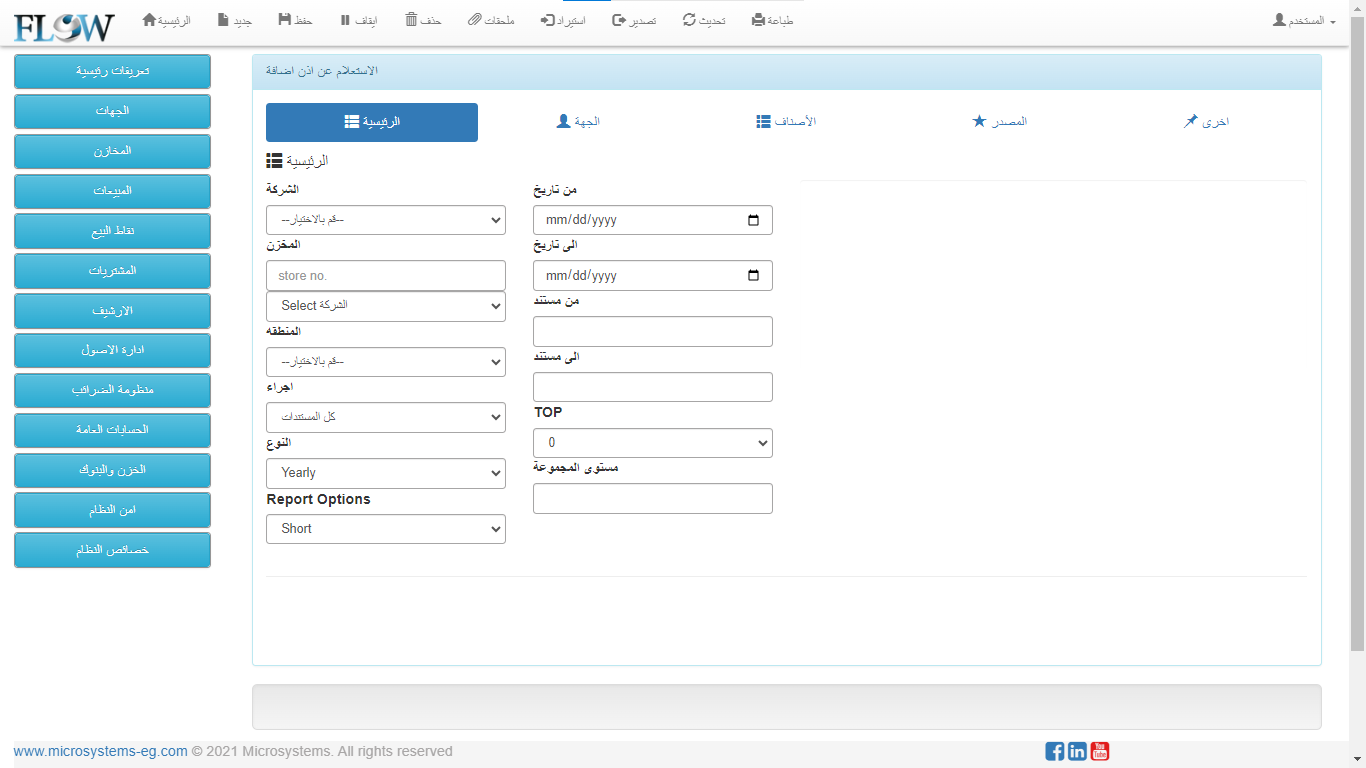The height and width of the screenshot is (768, 1366).
Task: Switch to the المصدر (Source) tab
Action: click(x=999, y=122)
